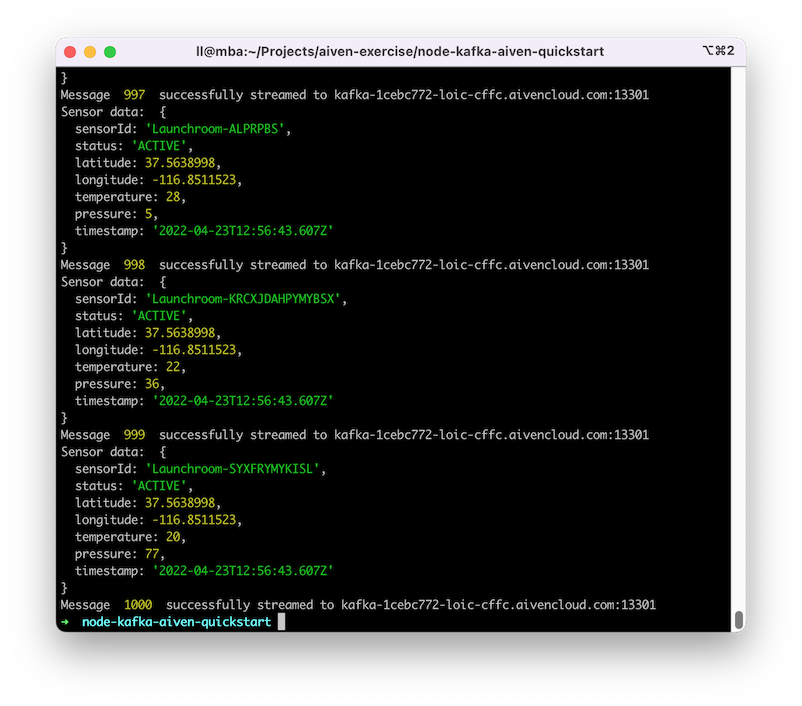Click sensorId 'Launchroom-ALPRPBS'
This screenshot has width=802, height=706.
click(215, 129)
